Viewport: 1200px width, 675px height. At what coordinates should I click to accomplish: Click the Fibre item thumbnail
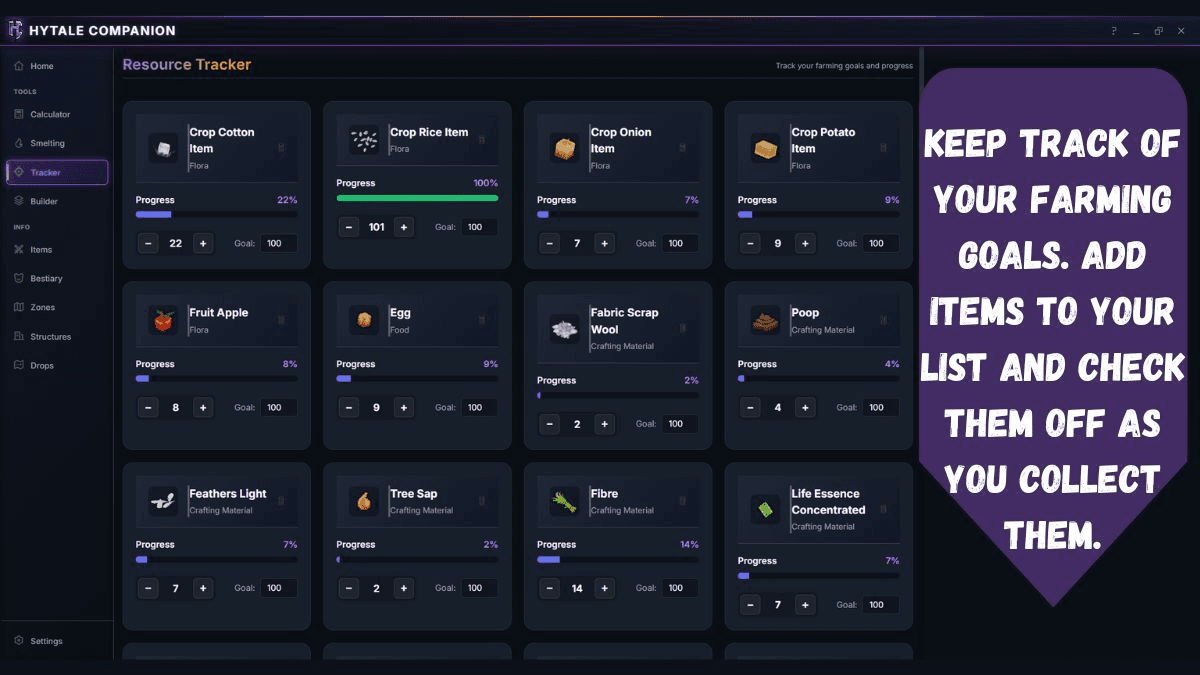point(565,501)
